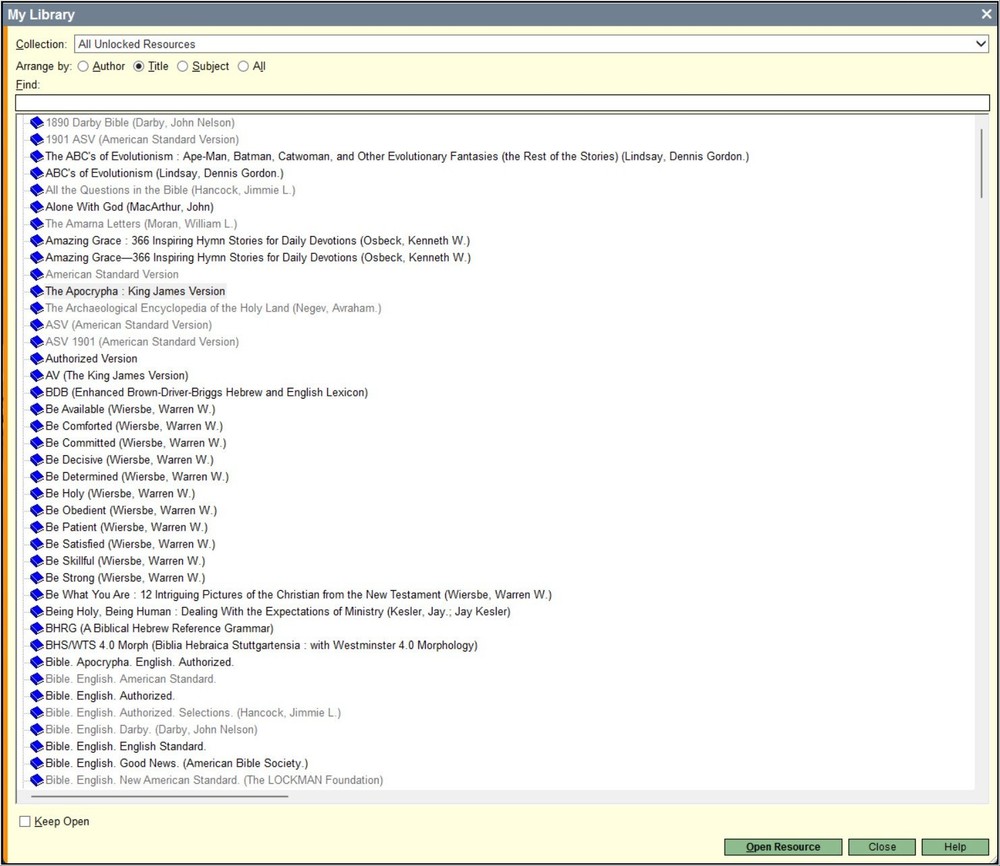Select Be What You Are entry

click(298, 595)
